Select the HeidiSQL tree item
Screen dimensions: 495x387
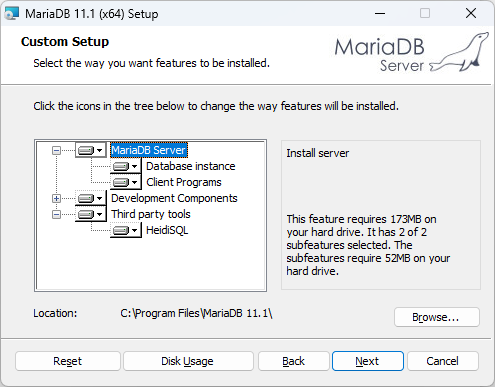click(x=167, y=230)
